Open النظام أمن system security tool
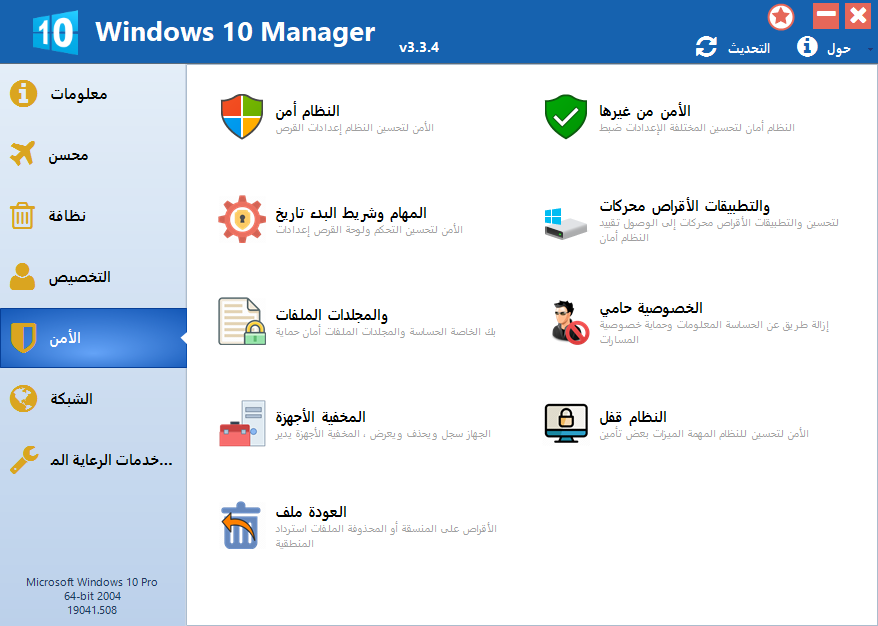Screen dimensions: 878x626 [307, 111]
